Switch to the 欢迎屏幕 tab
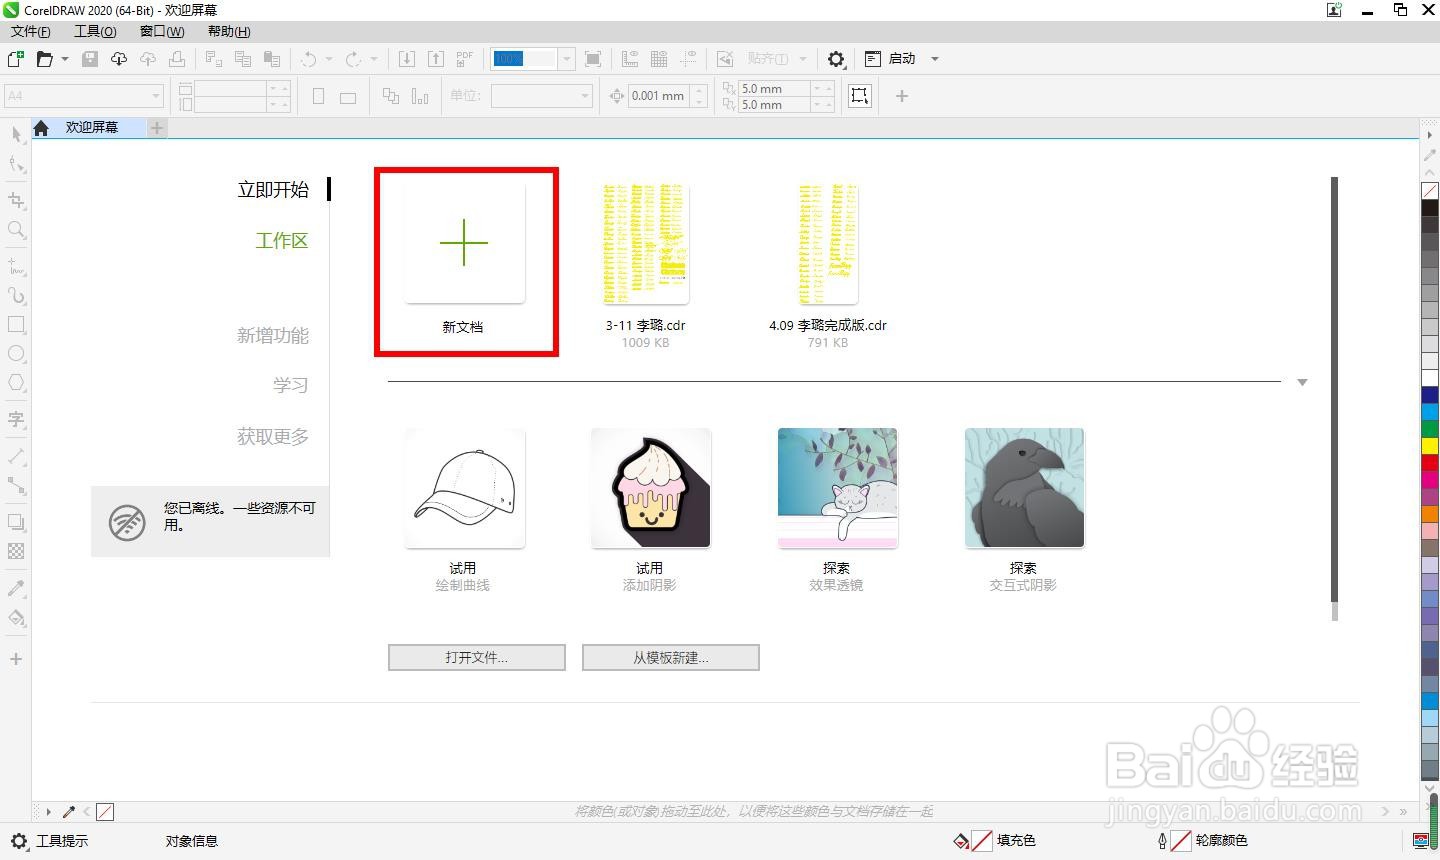This screenshot has width=1440, height=860. [92, 128]
